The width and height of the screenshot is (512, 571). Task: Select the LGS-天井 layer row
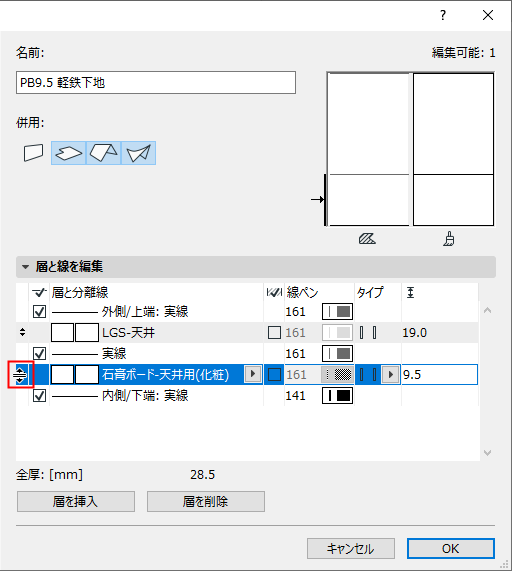(x=247, y=332)
